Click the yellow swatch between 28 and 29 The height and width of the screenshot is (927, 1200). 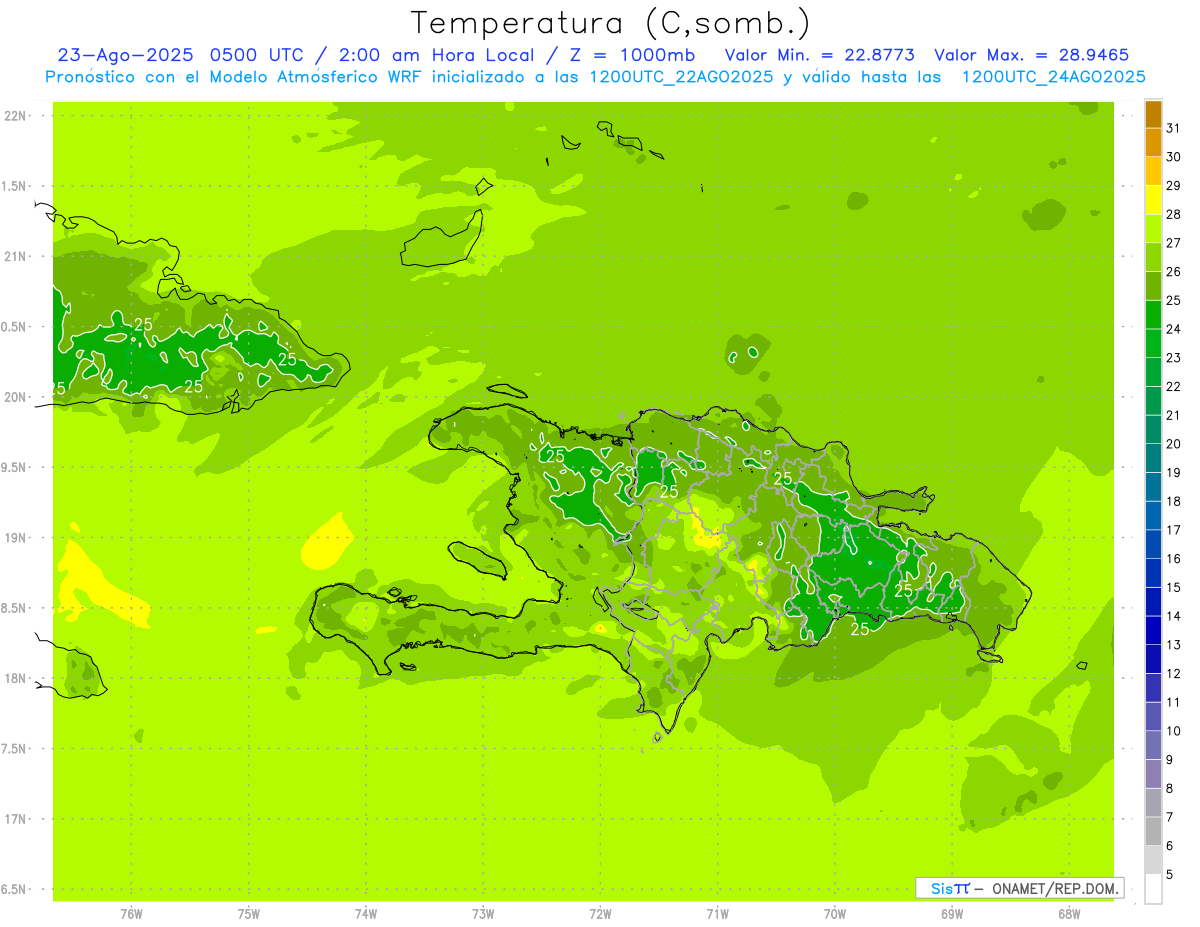click(x=1153, y=200)
